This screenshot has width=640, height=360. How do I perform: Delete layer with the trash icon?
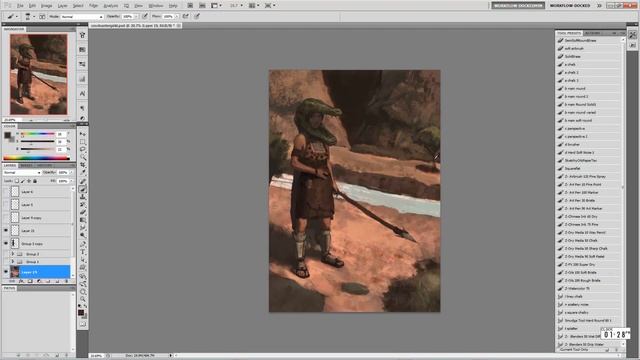pyautogui.click(x=66, y=281)
